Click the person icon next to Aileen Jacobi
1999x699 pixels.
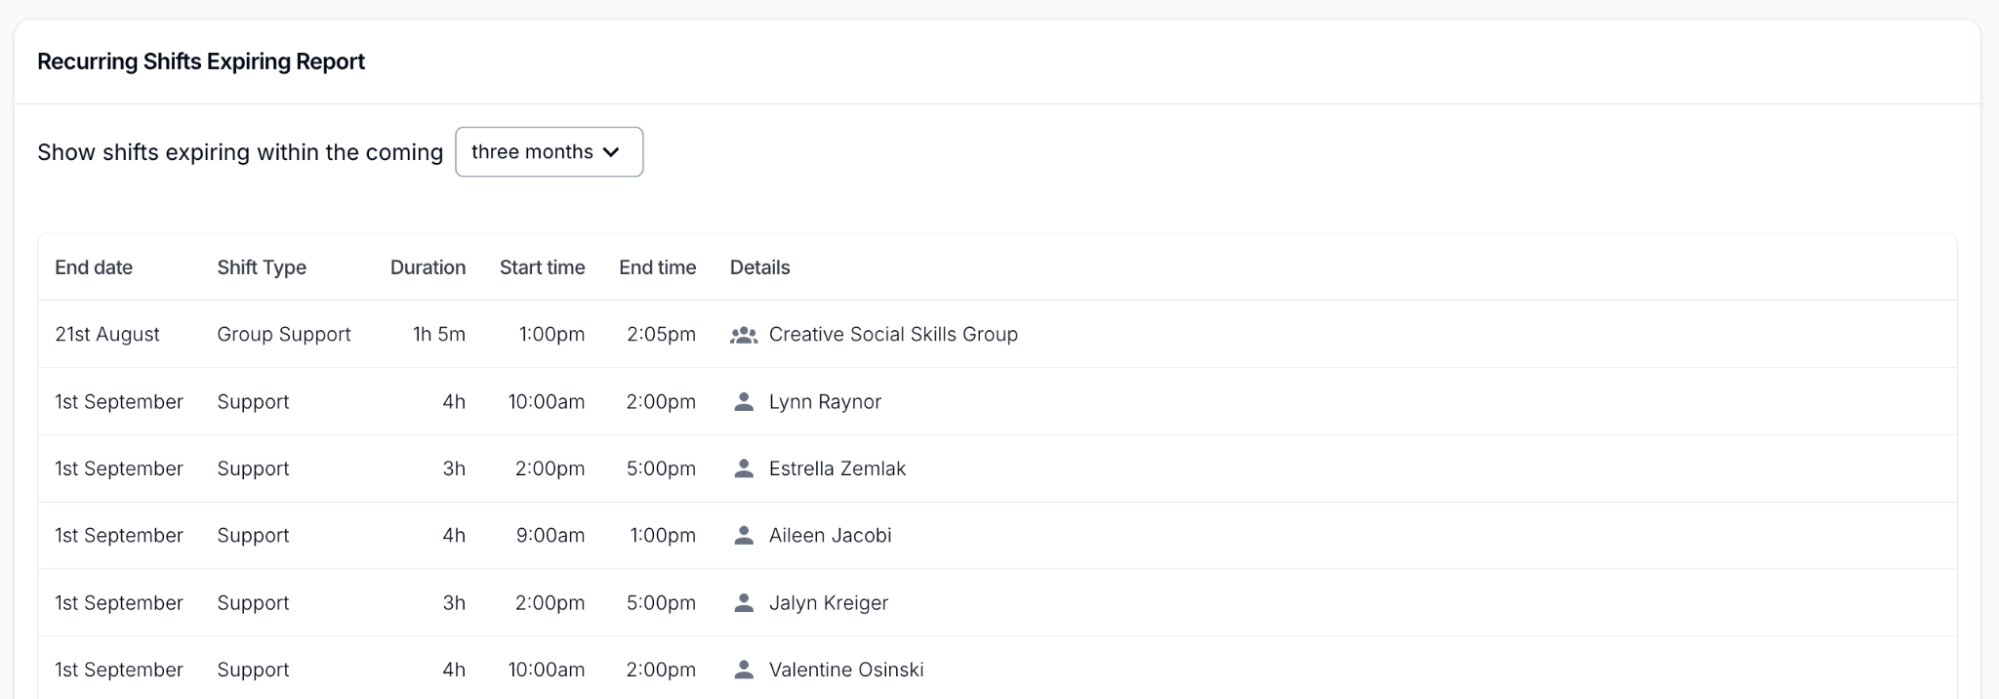pyautogui.click(x=743, y=536)
